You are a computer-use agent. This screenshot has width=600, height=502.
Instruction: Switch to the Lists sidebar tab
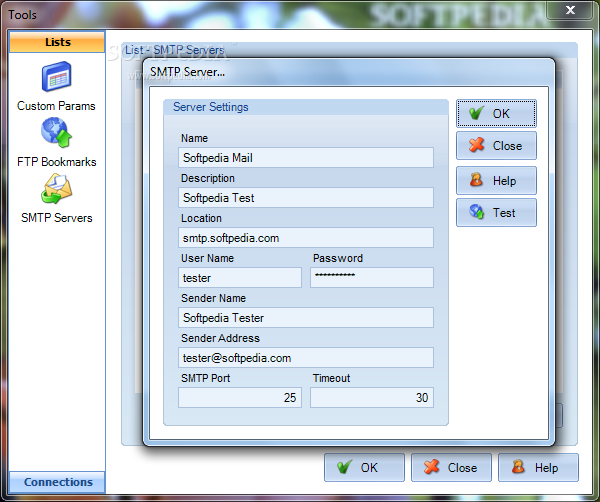pyautogui.click(x=57, y=42)
